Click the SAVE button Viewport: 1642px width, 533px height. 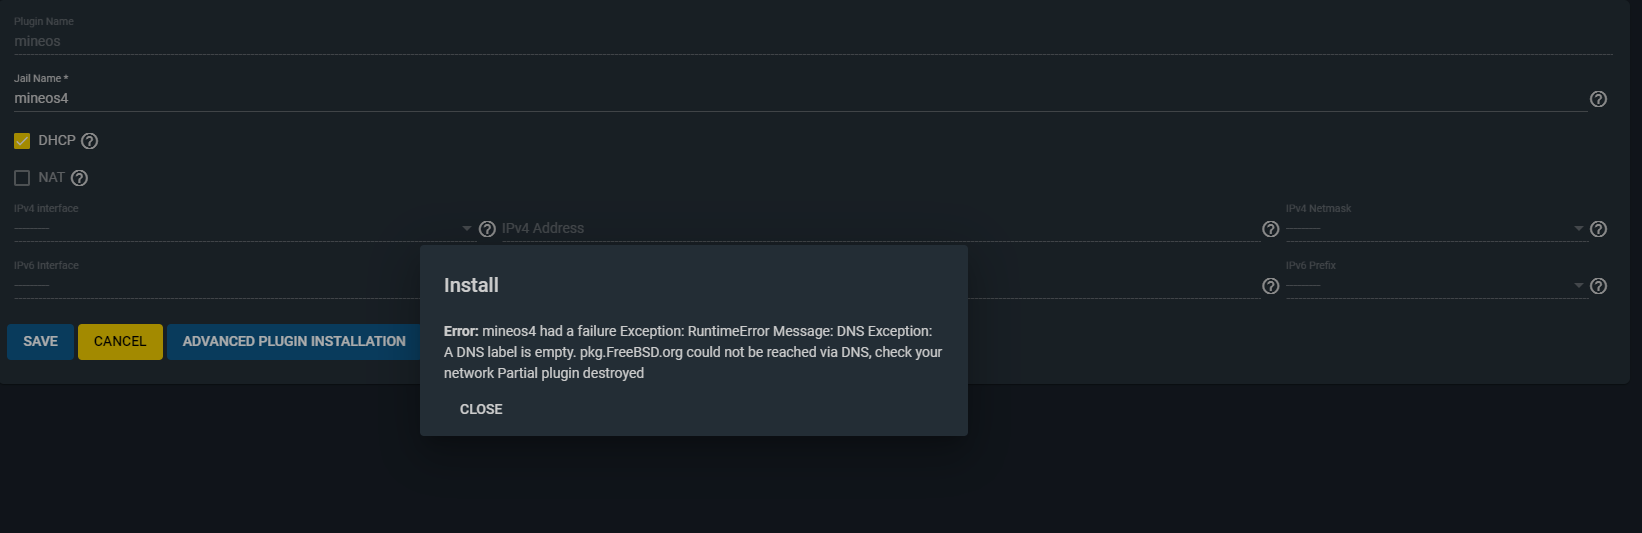pyautogui.click(x=41, y=341)
